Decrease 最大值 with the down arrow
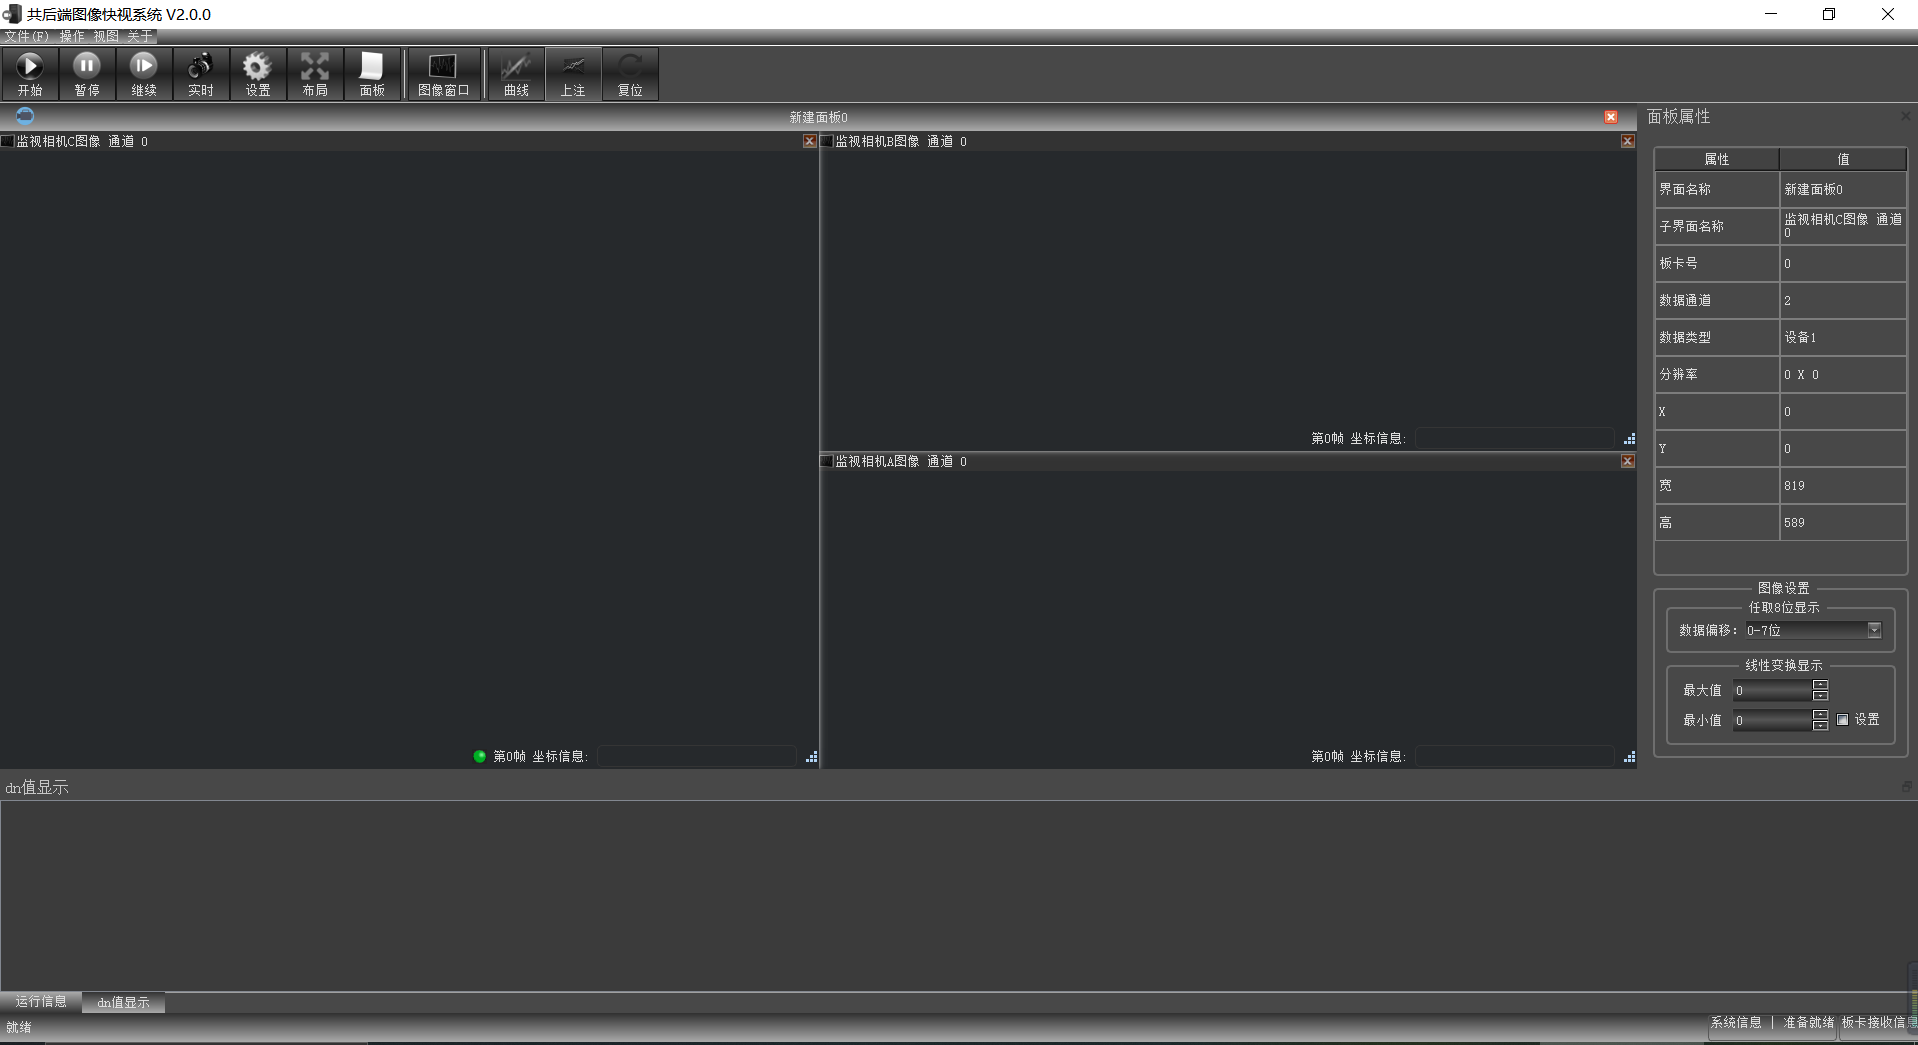Image resolution: width=1918 pixels, height=1045 pixels. (x=1820, y=695)
